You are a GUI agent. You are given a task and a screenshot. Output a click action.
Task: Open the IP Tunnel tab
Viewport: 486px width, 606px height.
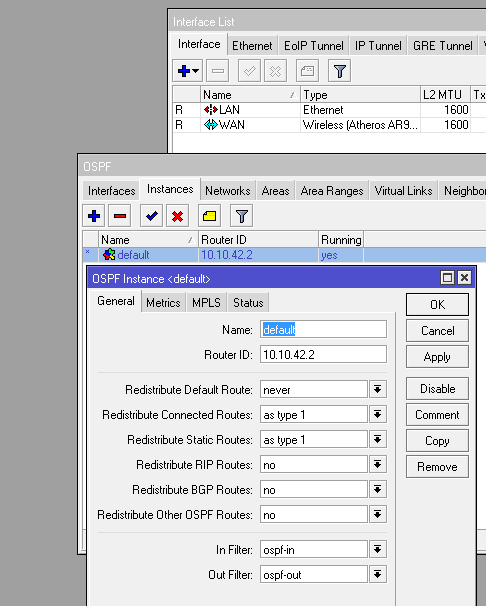378,46
